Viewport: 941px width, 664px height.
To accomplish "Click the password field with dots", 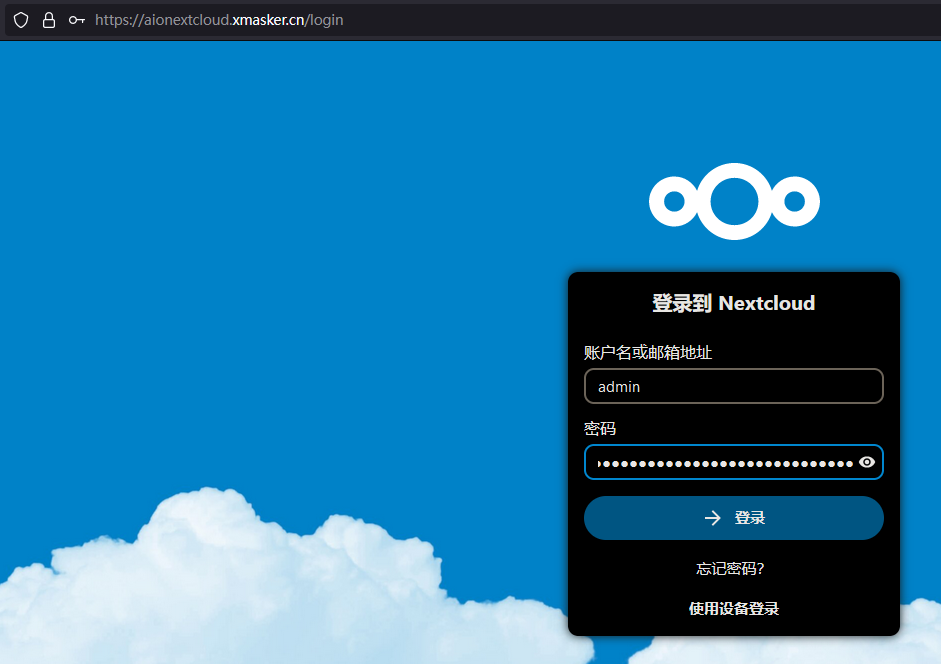I will pos(733,462).
